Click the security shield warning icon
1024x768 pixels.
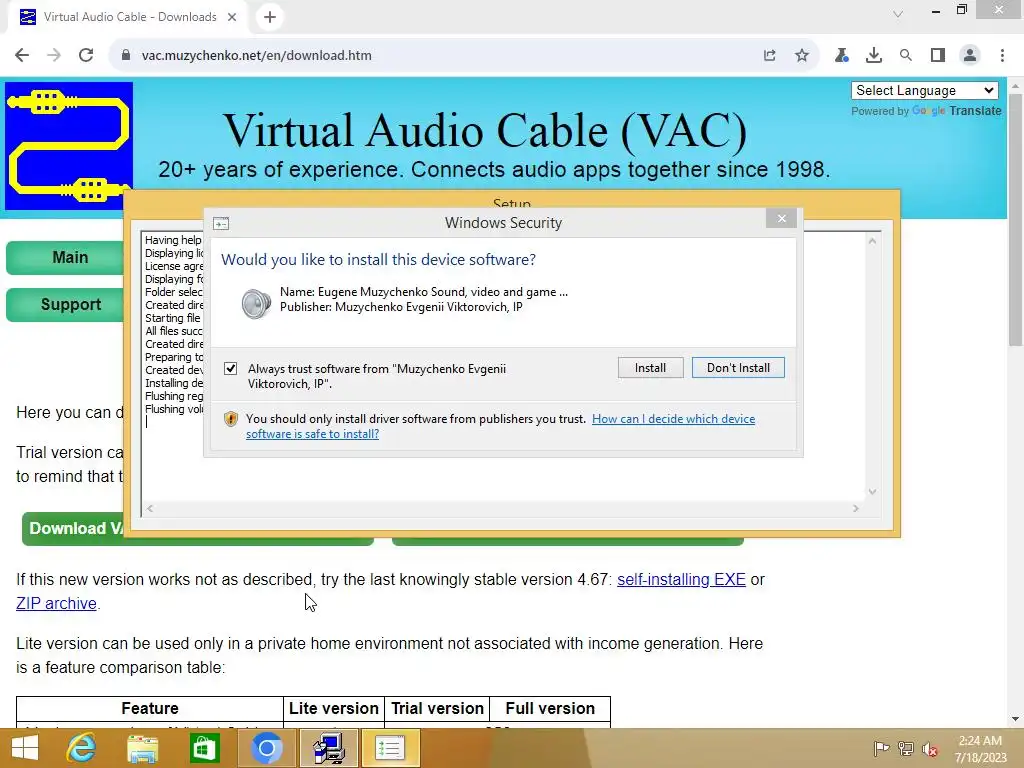(231, 419)
